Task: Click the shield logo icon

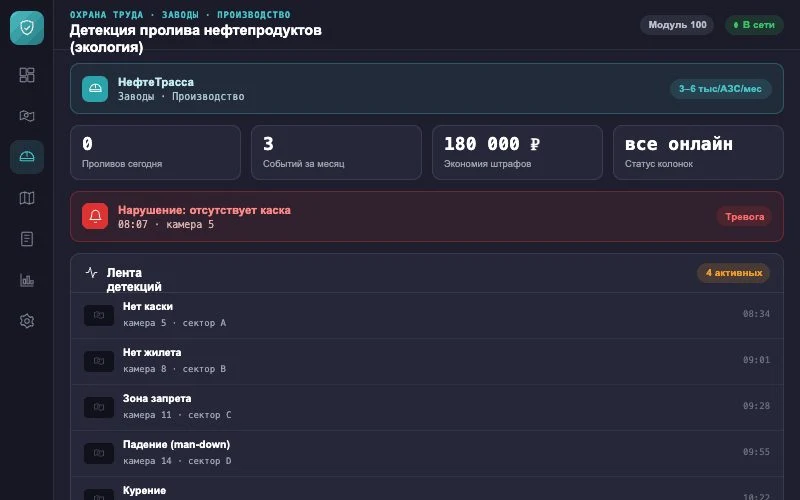Action: pos(27,28)
